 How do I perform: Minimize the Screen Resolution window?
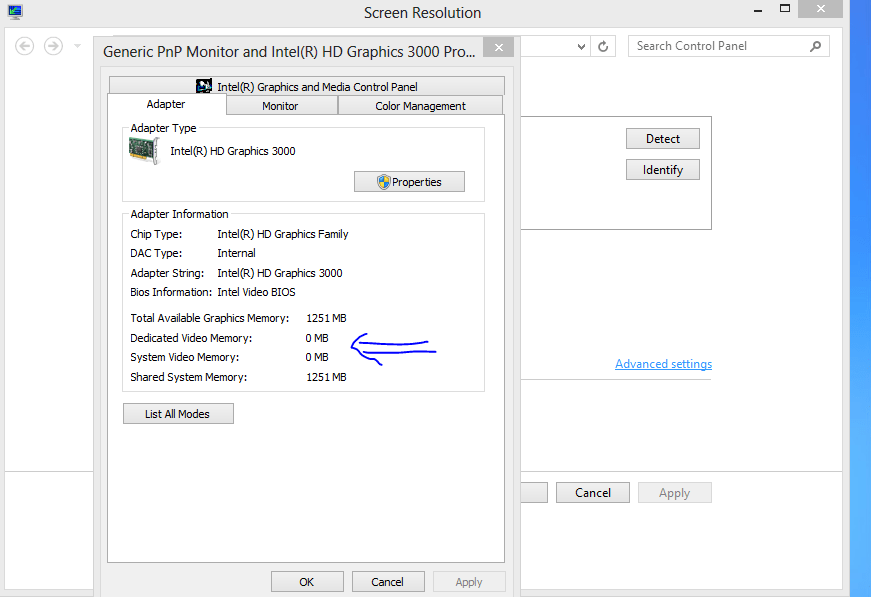[758, 9]
